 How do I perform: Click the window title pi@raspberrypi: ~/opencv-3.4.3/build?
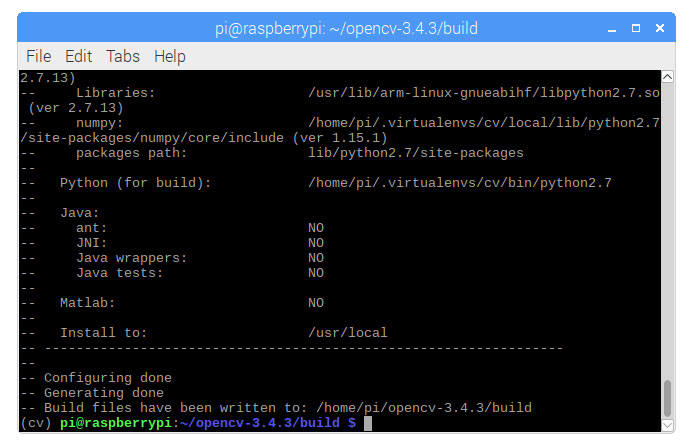coord(346,28)
